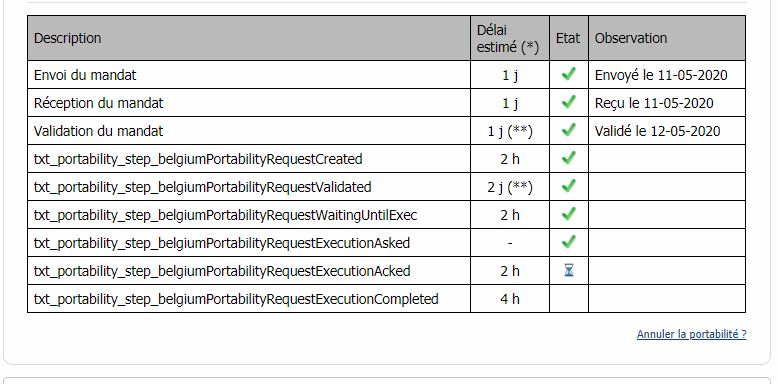The image size is (778, 384).
Task: Click the Délai estimé column header
Action: (510, 38)
